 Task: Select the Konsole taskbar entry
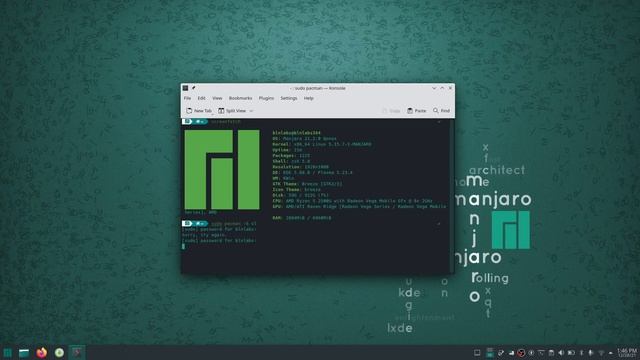tap(77, 353)
